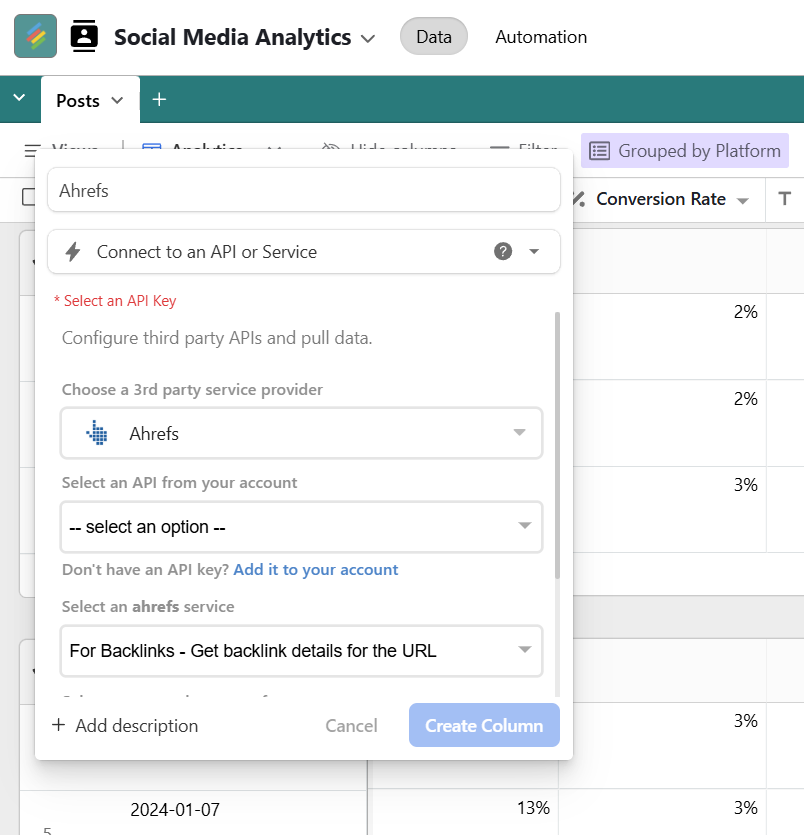Click the Grouped by Platform grouping icon
Screen dimensions: 804x835
click(599, 150)
